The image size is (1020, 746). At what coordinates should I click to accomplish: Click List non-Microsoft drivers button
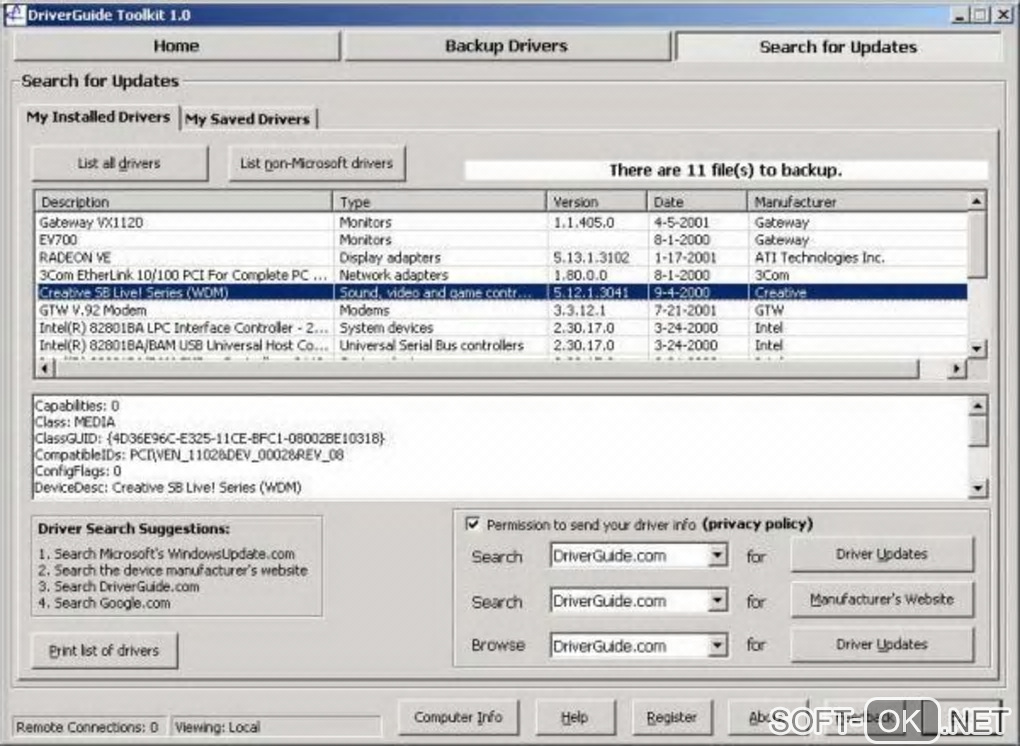[317, 163]
